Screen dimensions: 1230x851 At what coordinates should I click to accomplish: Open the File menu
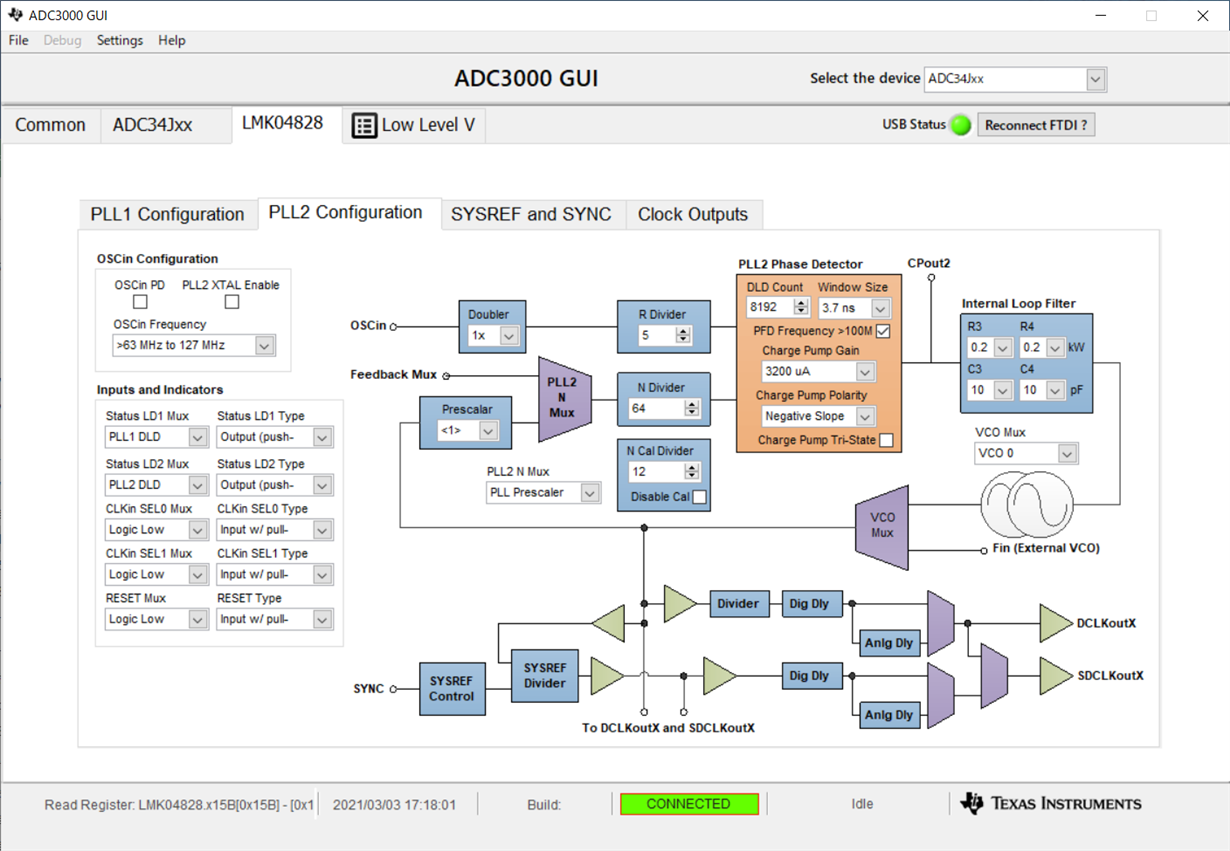click(18, 40)
